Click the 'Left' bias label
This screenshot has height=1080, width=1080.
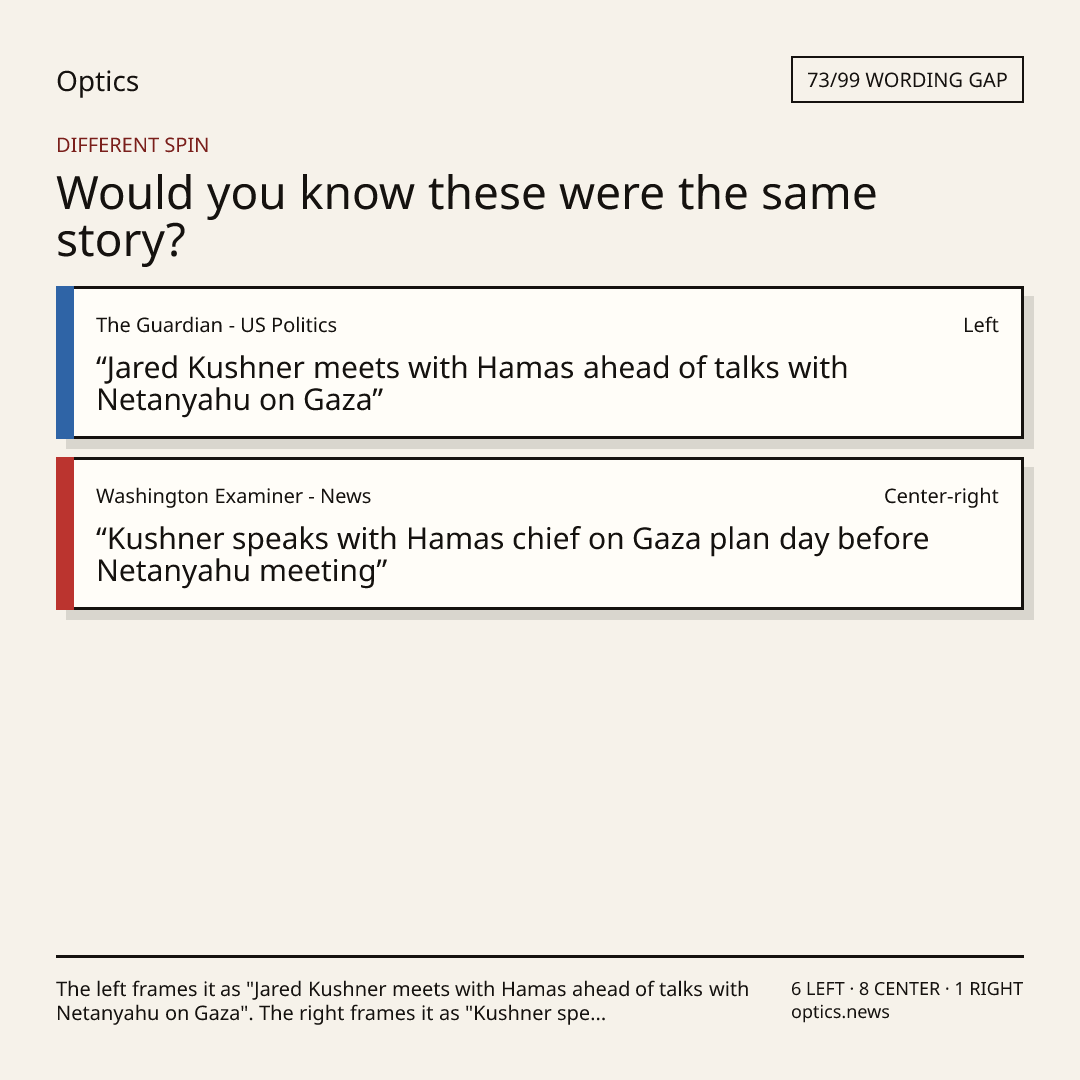pyautogui.click(x=981, y=325)
